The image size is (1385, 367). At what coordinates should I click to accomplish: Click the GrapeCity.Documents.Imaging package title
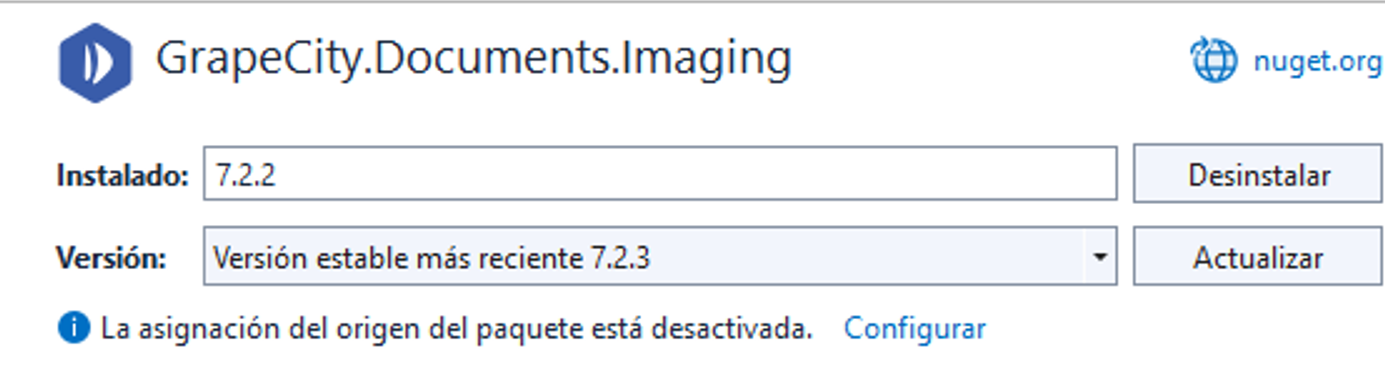(473, 59)
